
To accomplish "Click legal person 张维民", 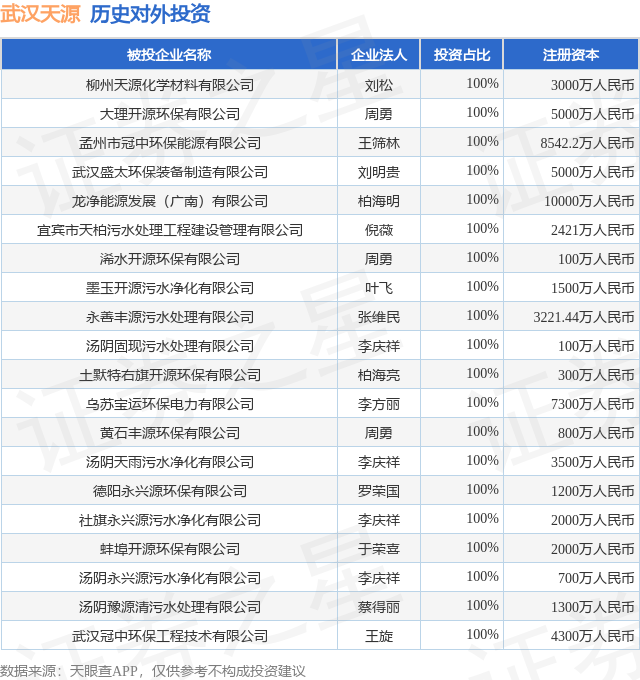I will click(379, 317).
